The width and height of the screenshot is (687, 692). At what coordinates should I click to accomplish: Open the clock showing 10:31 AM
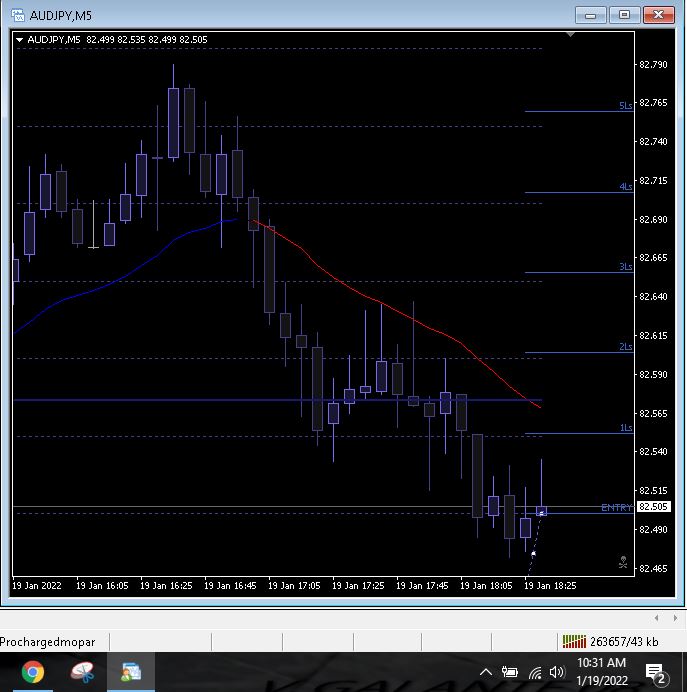(x=601, y=672)
